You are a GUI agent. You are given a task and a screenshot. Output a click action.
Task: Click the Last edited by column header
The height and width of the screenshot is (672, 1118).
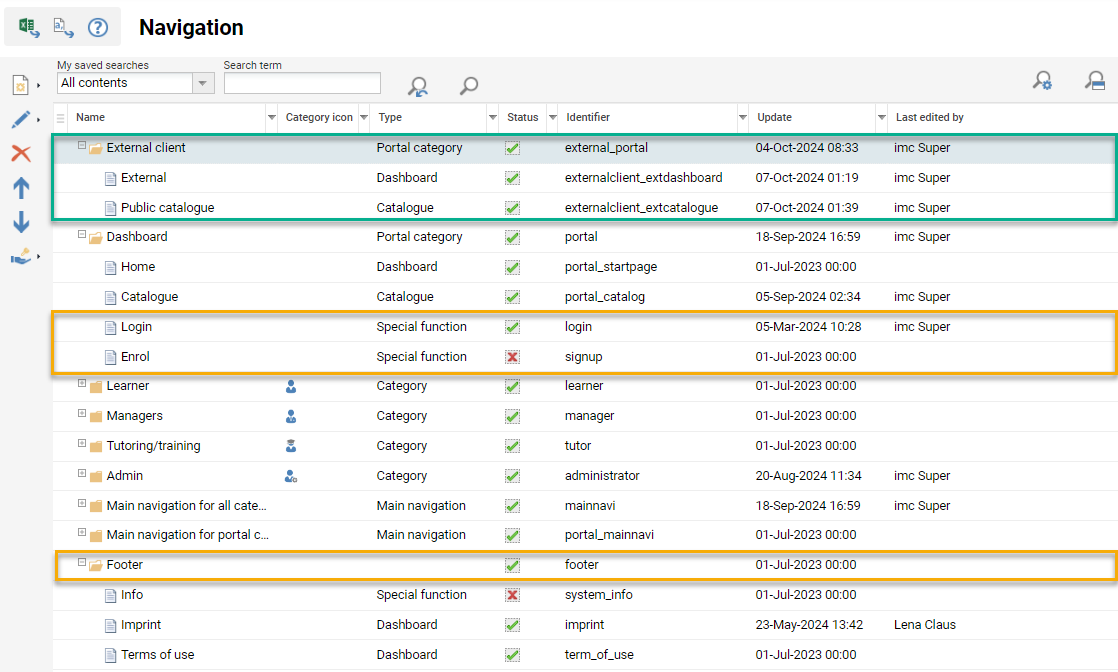[x=929, y=117]
